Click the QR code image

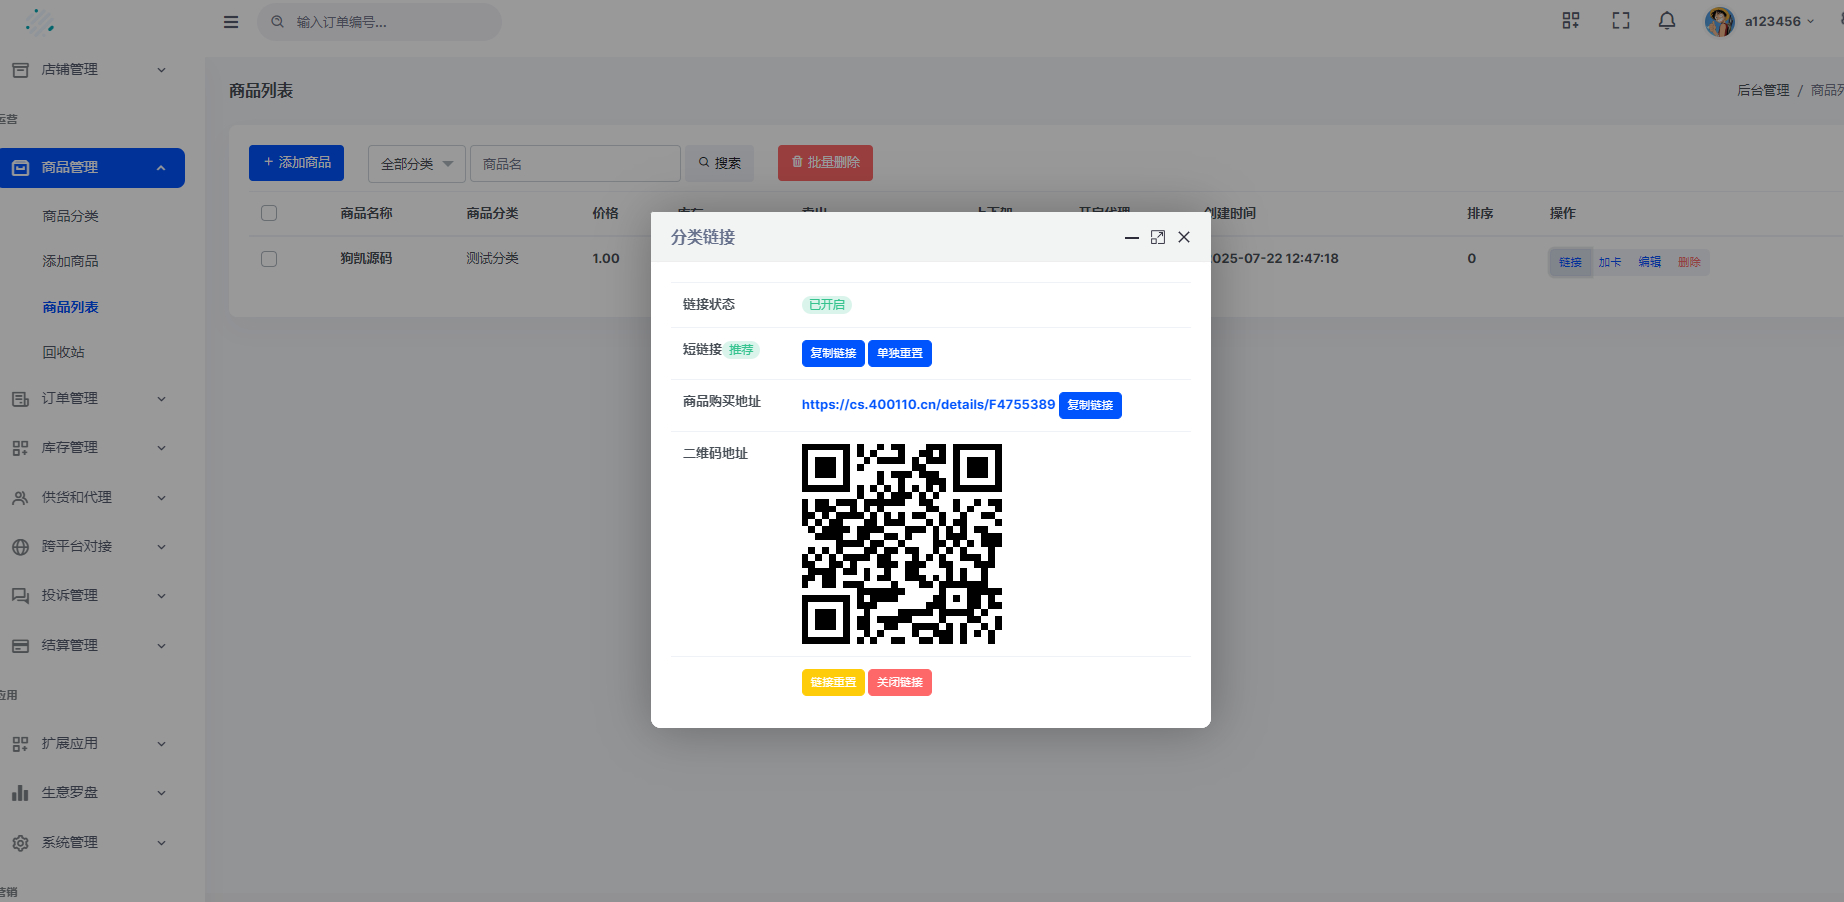coord(901,544)
